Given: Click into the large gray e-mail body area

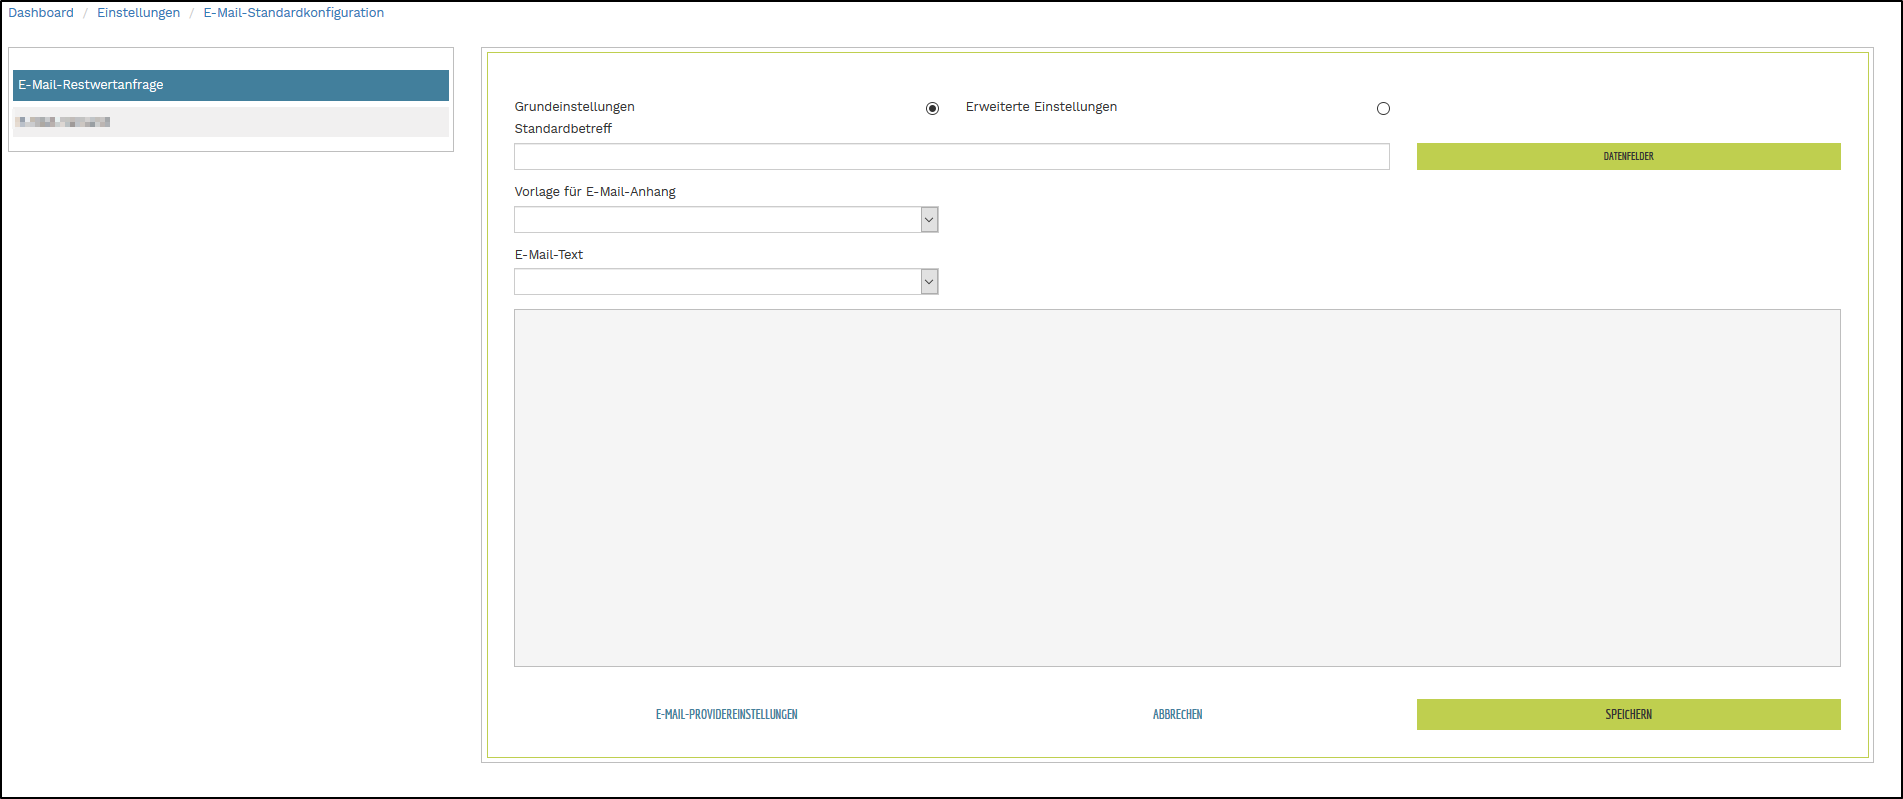Looking at the screenshot, I should click(1177, 488).
